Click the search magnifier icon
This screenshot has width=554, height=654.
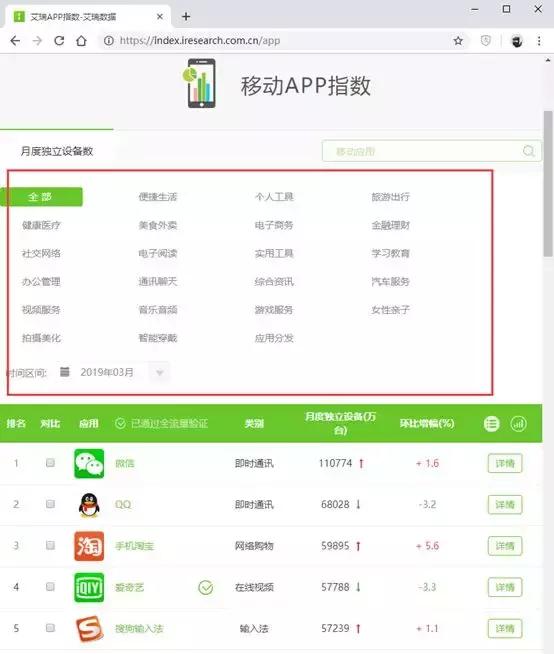[528, 151]
